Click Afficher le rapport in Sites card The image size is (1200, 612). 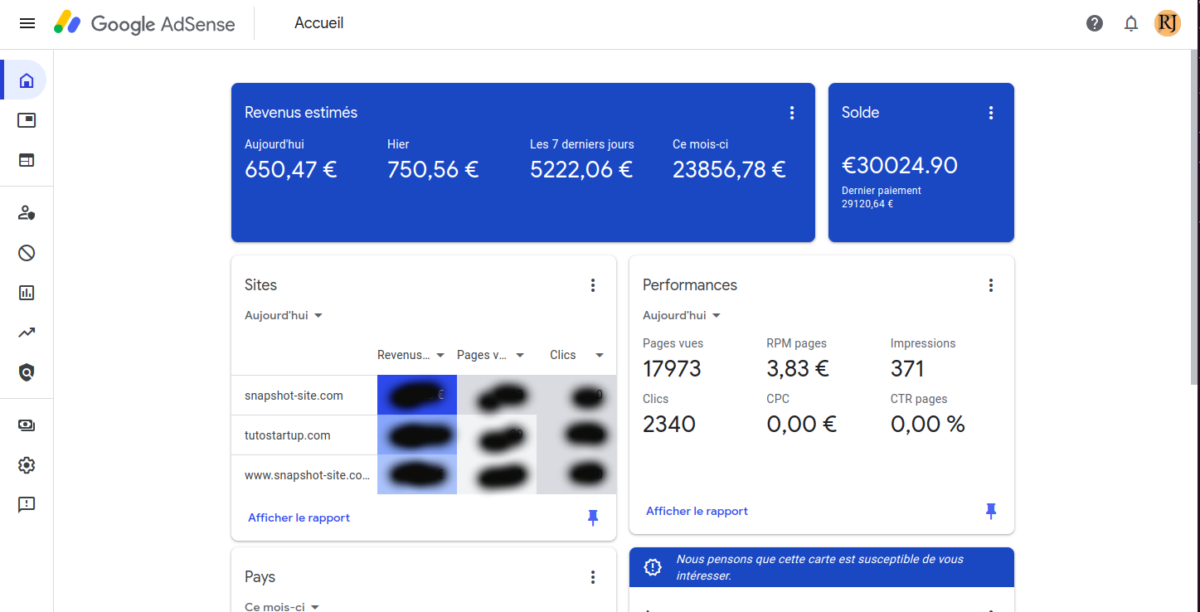pos(299,518)
